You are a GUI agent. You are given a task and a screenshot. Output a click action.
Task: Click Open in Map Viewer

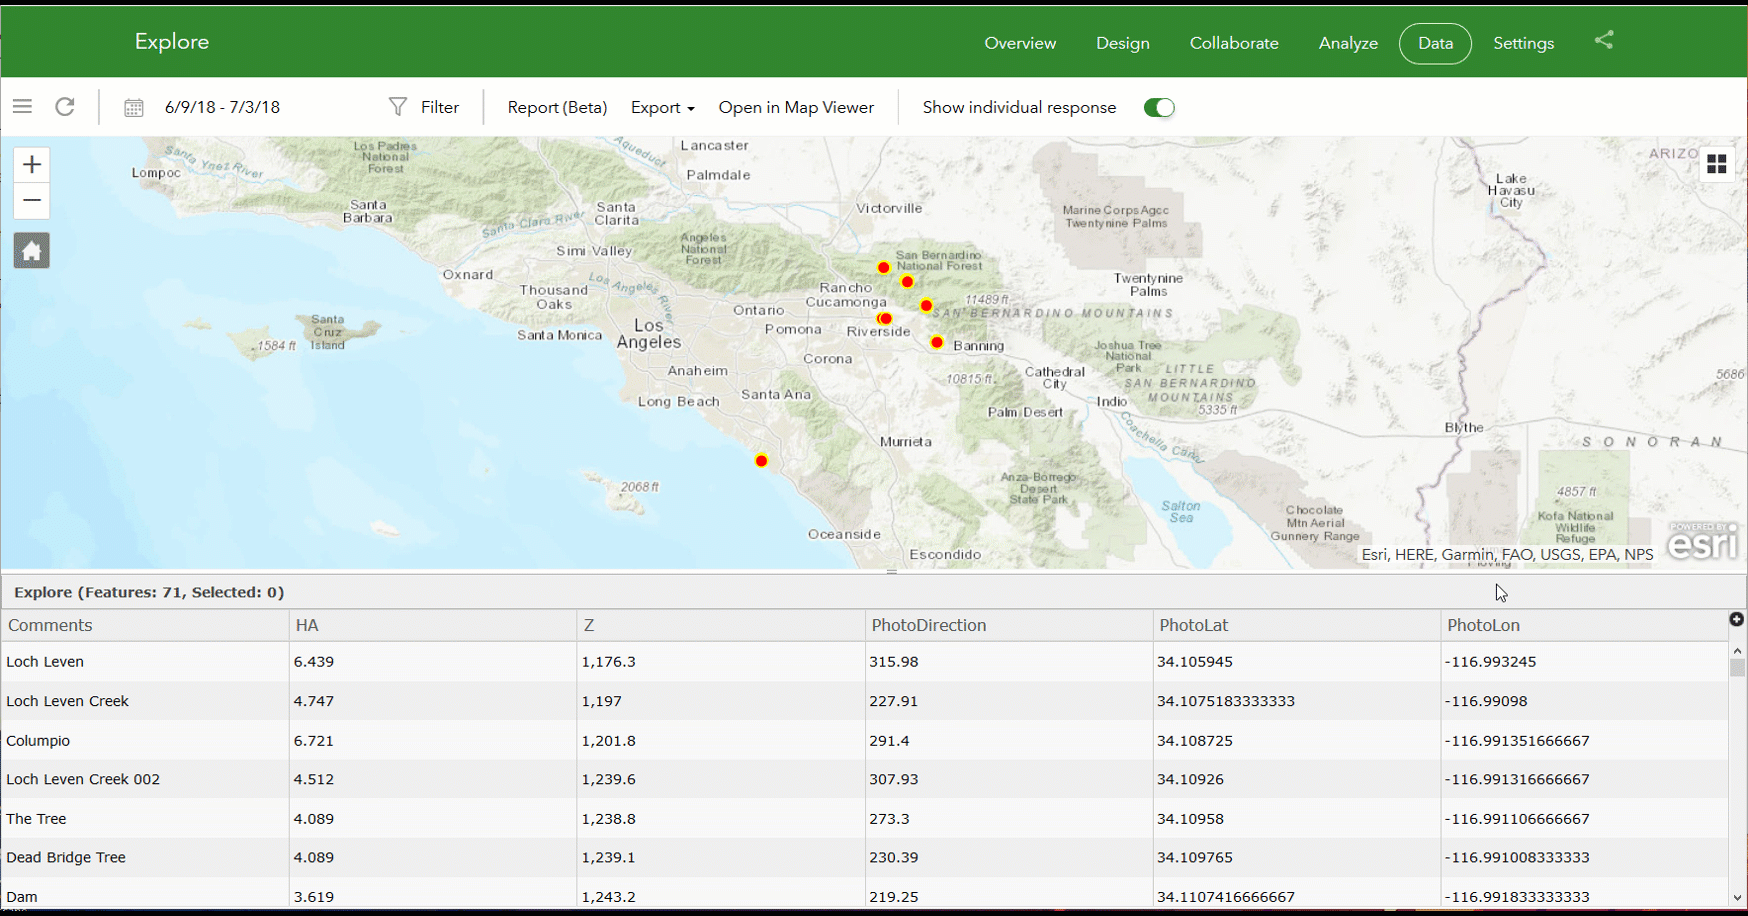click(795, 108)
